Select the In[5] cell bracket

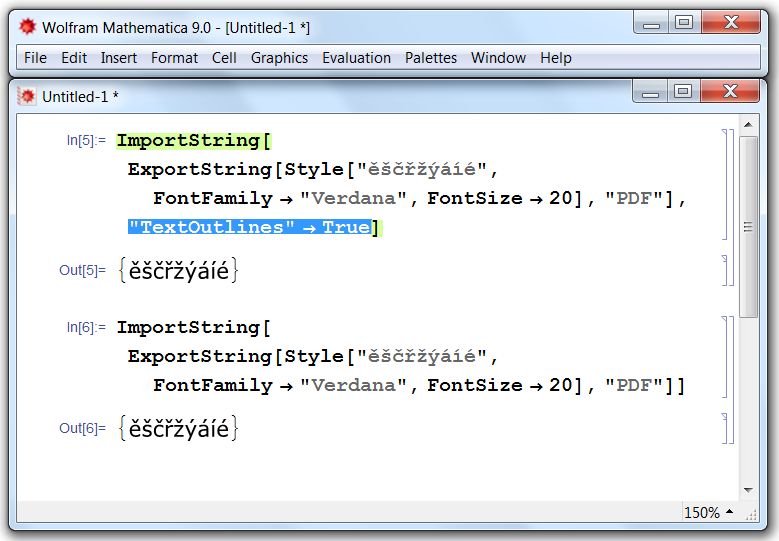[725, 184]
